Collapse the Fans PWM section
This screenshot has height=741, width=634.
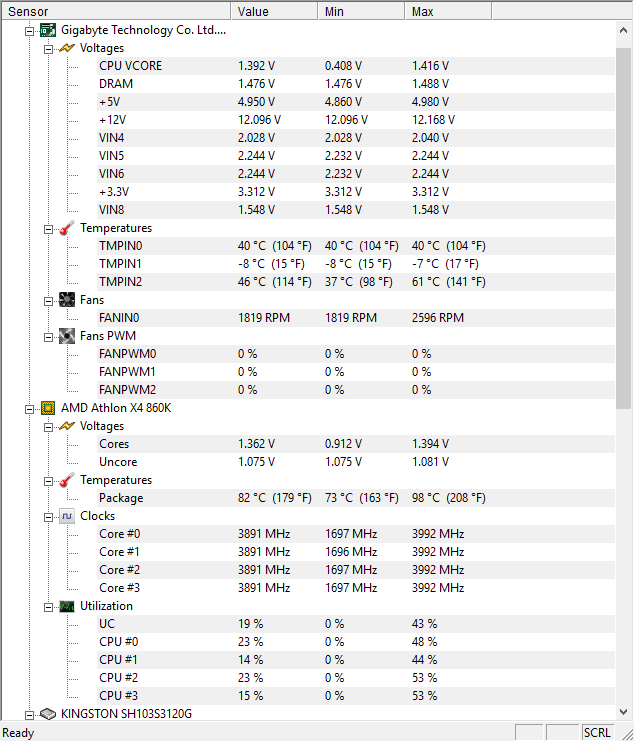(x=49, y=336)
